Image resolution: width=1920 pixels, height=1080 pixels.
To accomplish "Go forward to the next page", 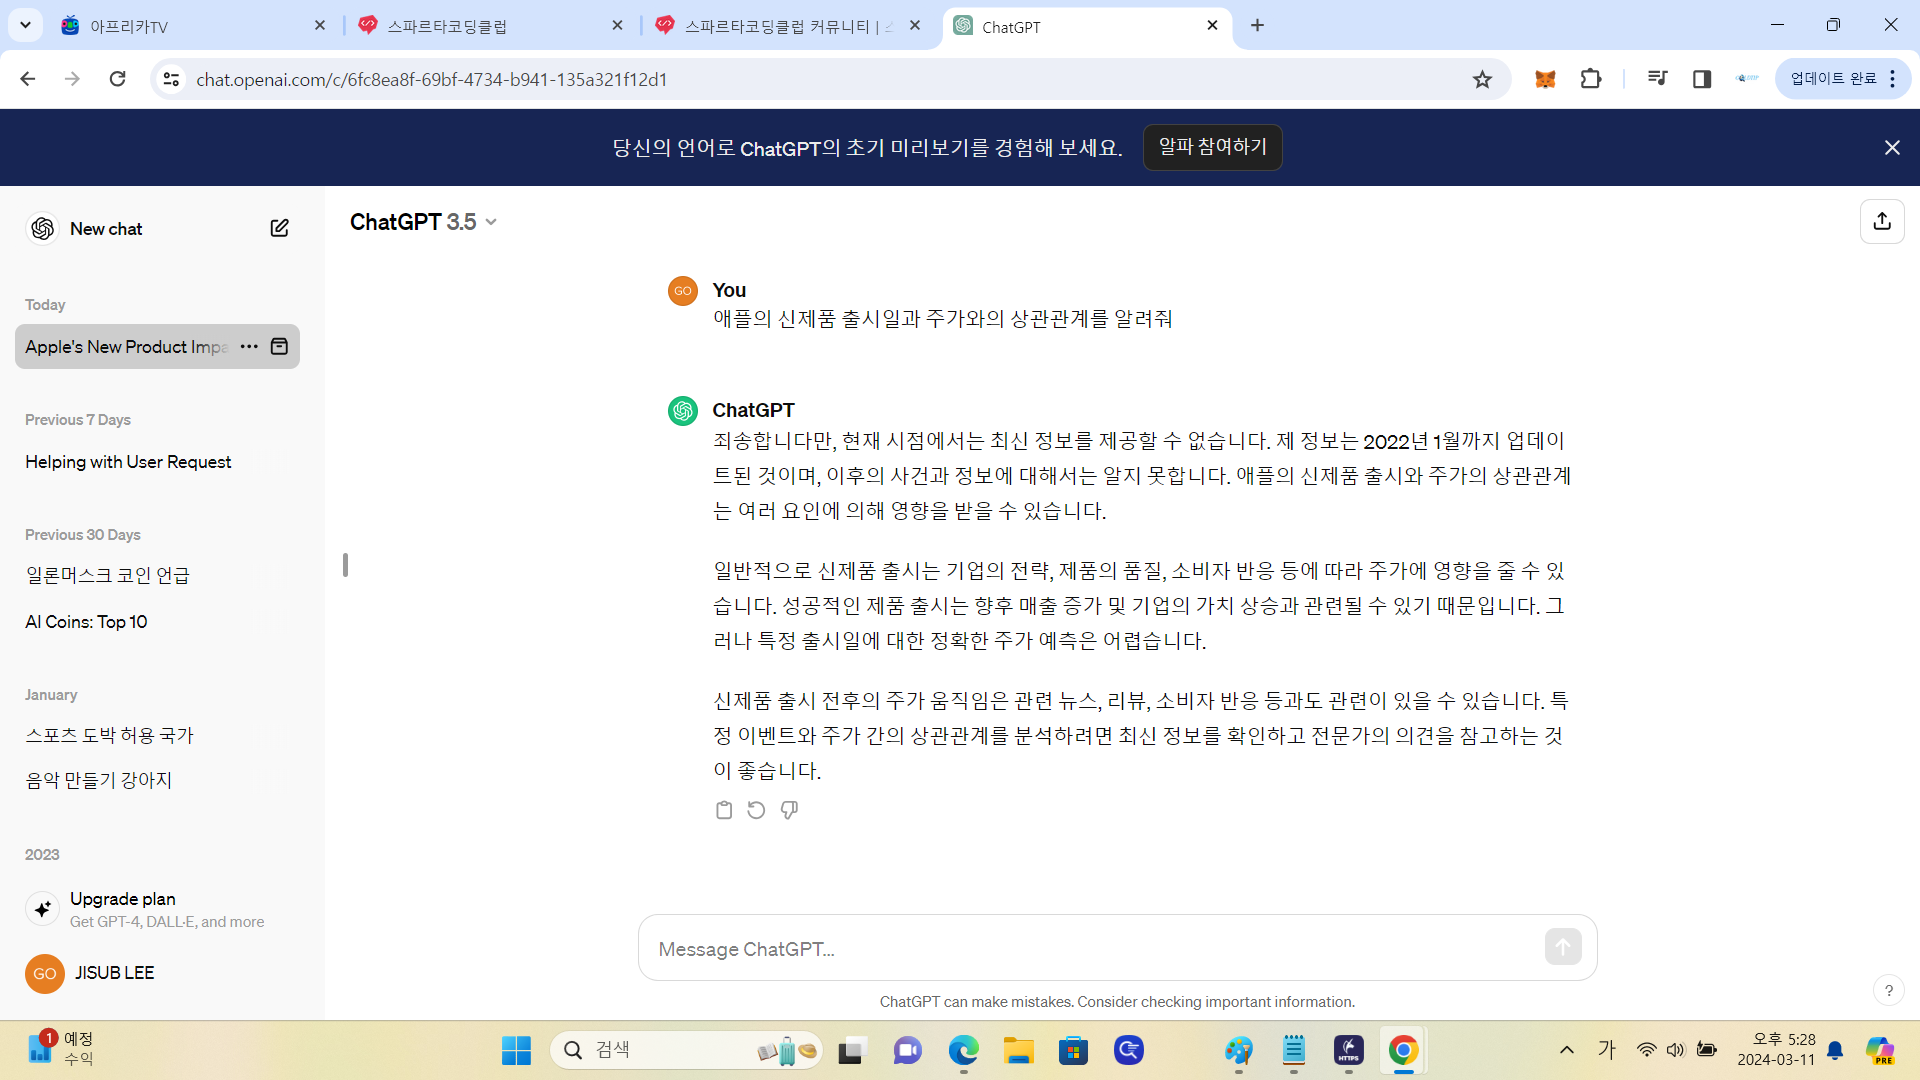I will pos(72,79).
